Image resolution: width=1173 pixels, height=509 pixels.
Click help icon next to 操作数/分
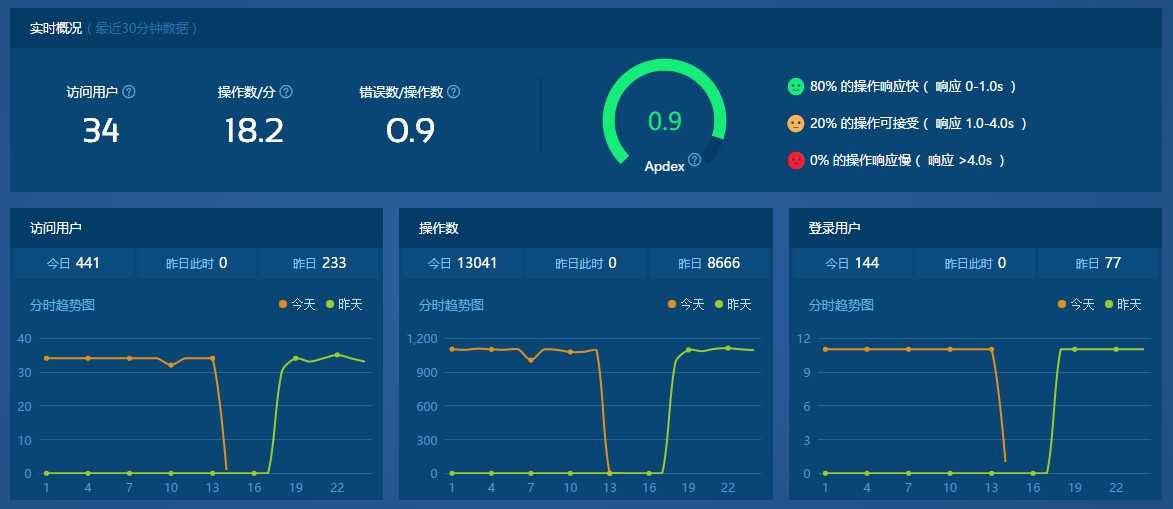coord(286,92)
